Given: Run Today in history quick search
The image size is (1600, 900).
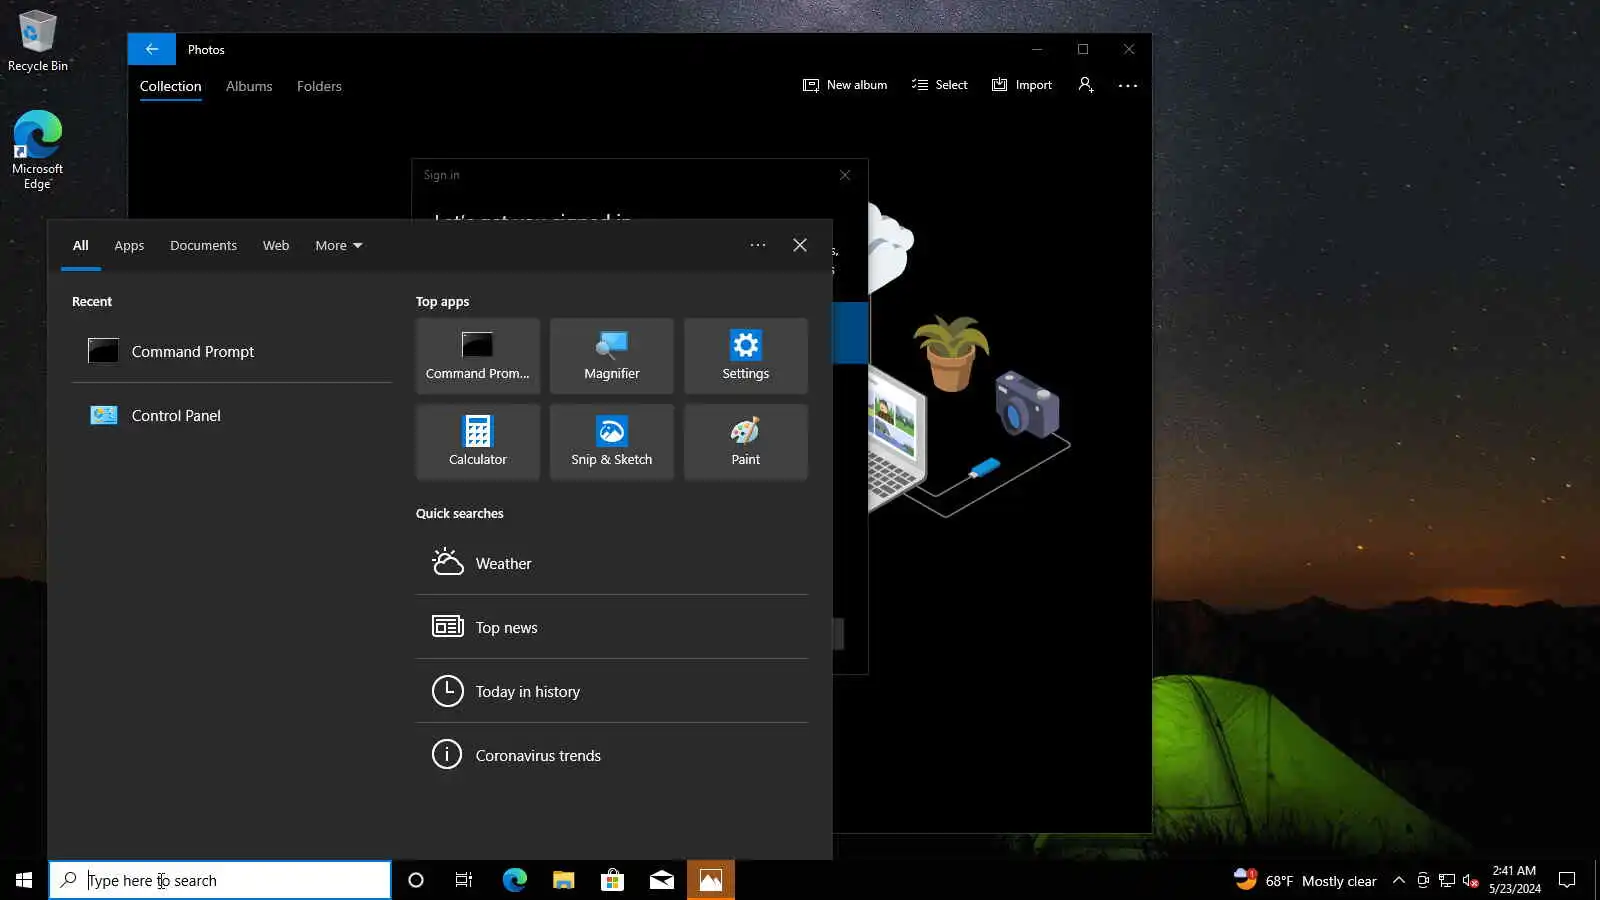Looking at the screenshot, I should pos(612,691).
